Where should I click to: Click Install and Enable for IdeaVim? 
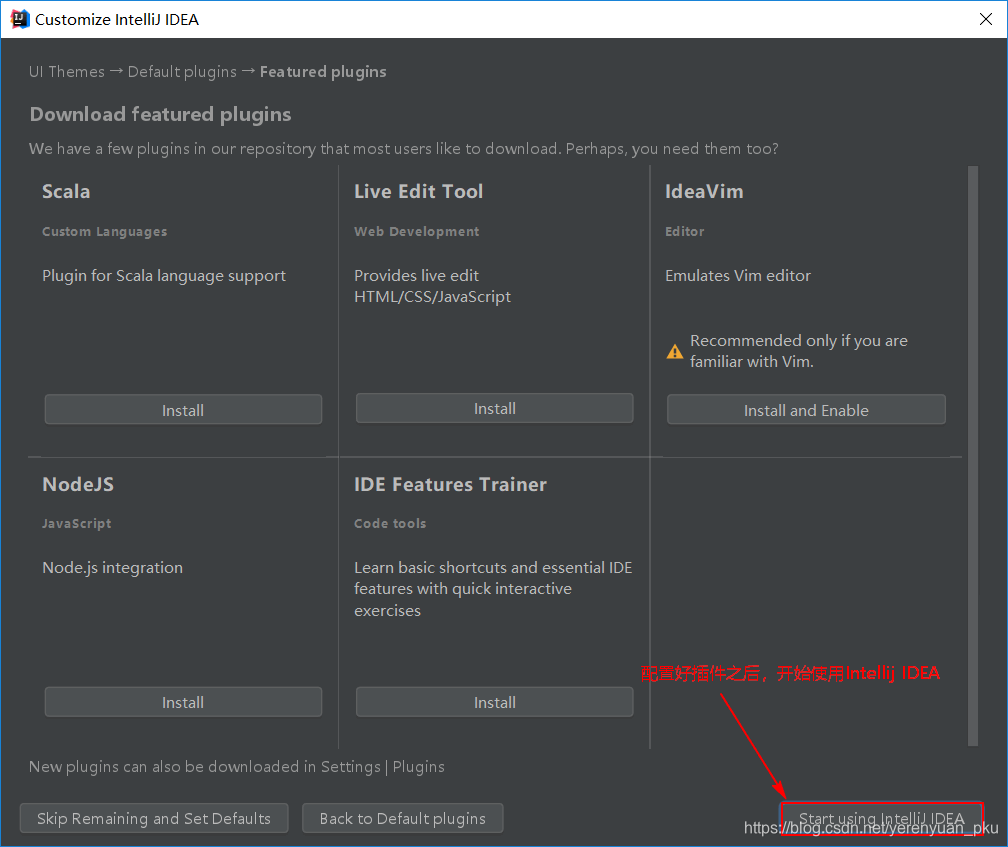coord(806,410)
